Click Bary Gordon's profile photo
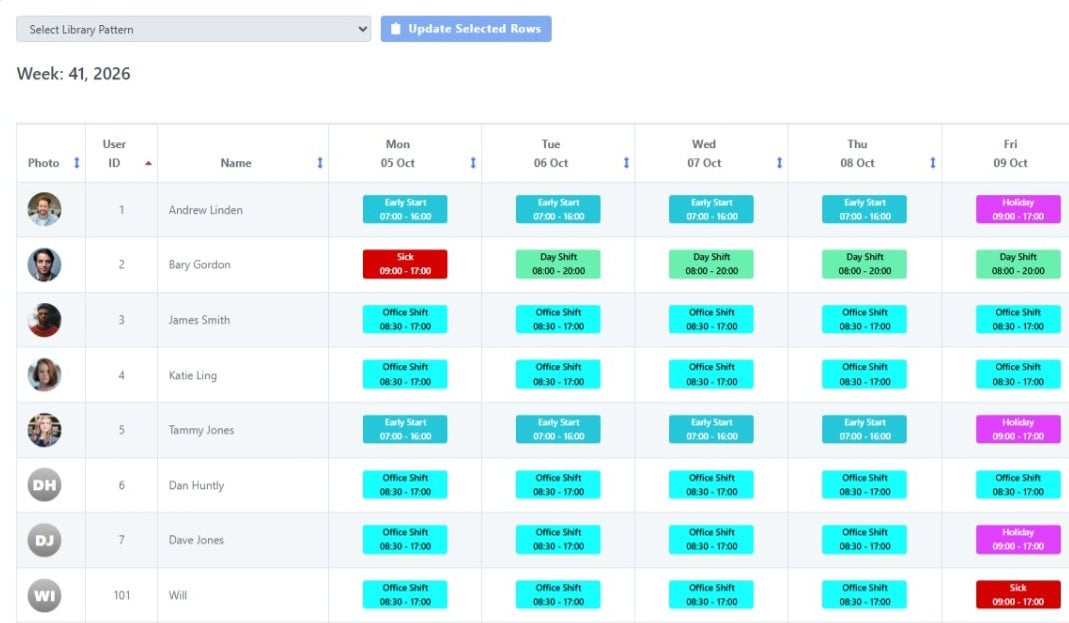Screen dimensions: 1069x623 pyautogui.click(x=44, y=264)
